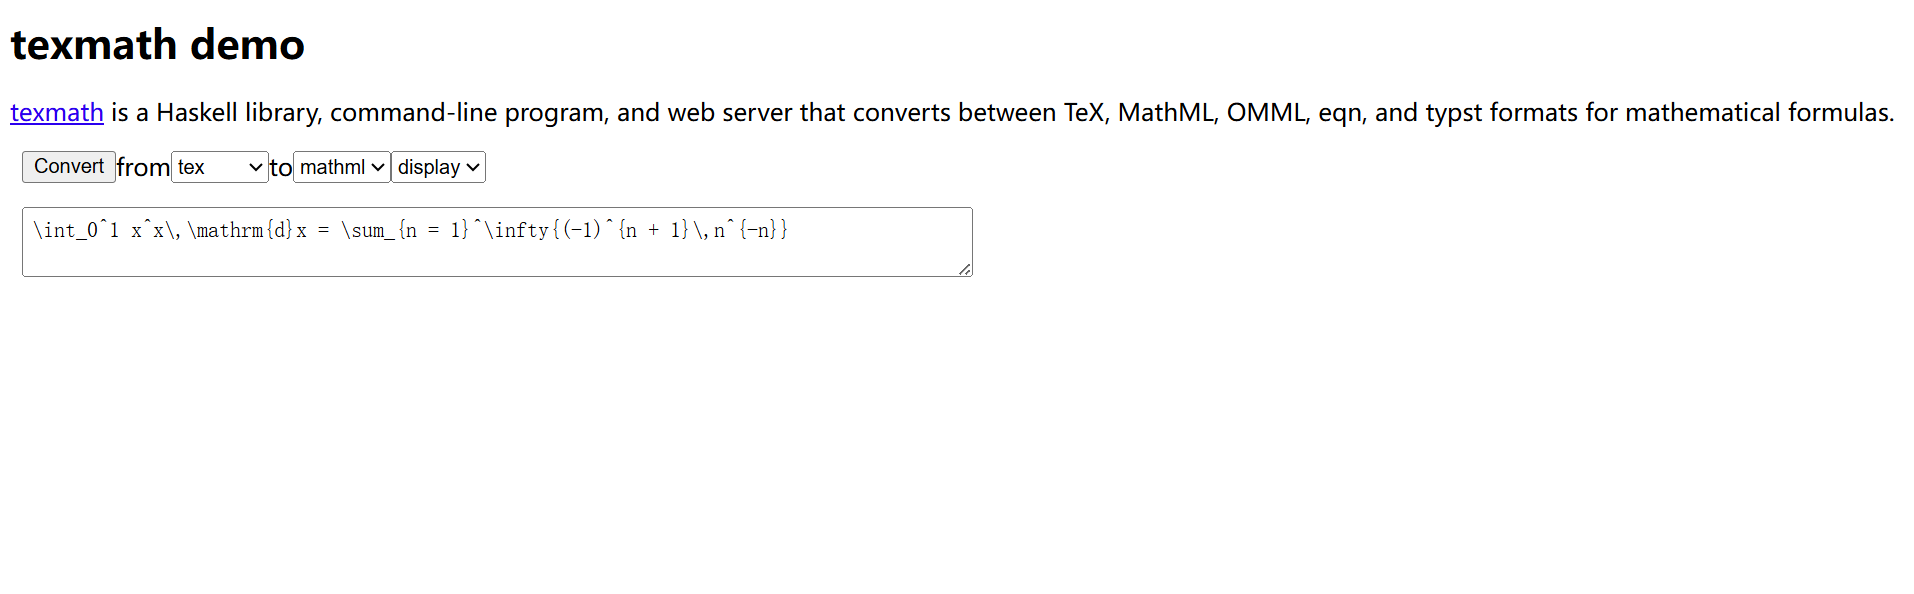The image size is (1914, 594).
Task: Click the chevron on the "mathml" dropdown
Action: pyautogui.click(x=376, y=167)
